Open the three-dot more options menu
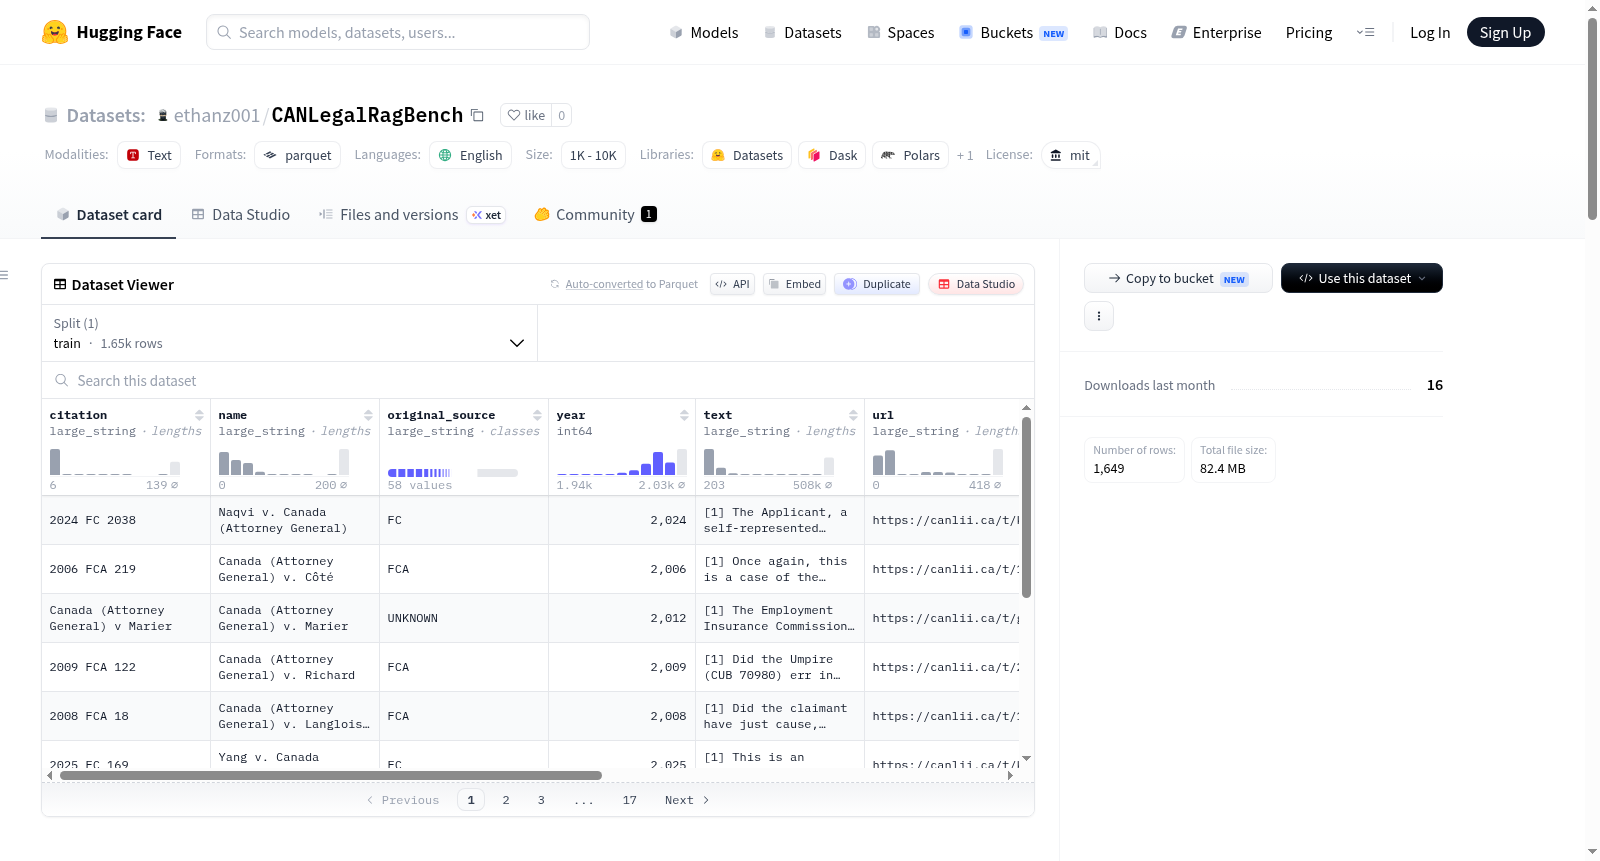Viewport: 1600px width, 861px height. point(1099,316)
